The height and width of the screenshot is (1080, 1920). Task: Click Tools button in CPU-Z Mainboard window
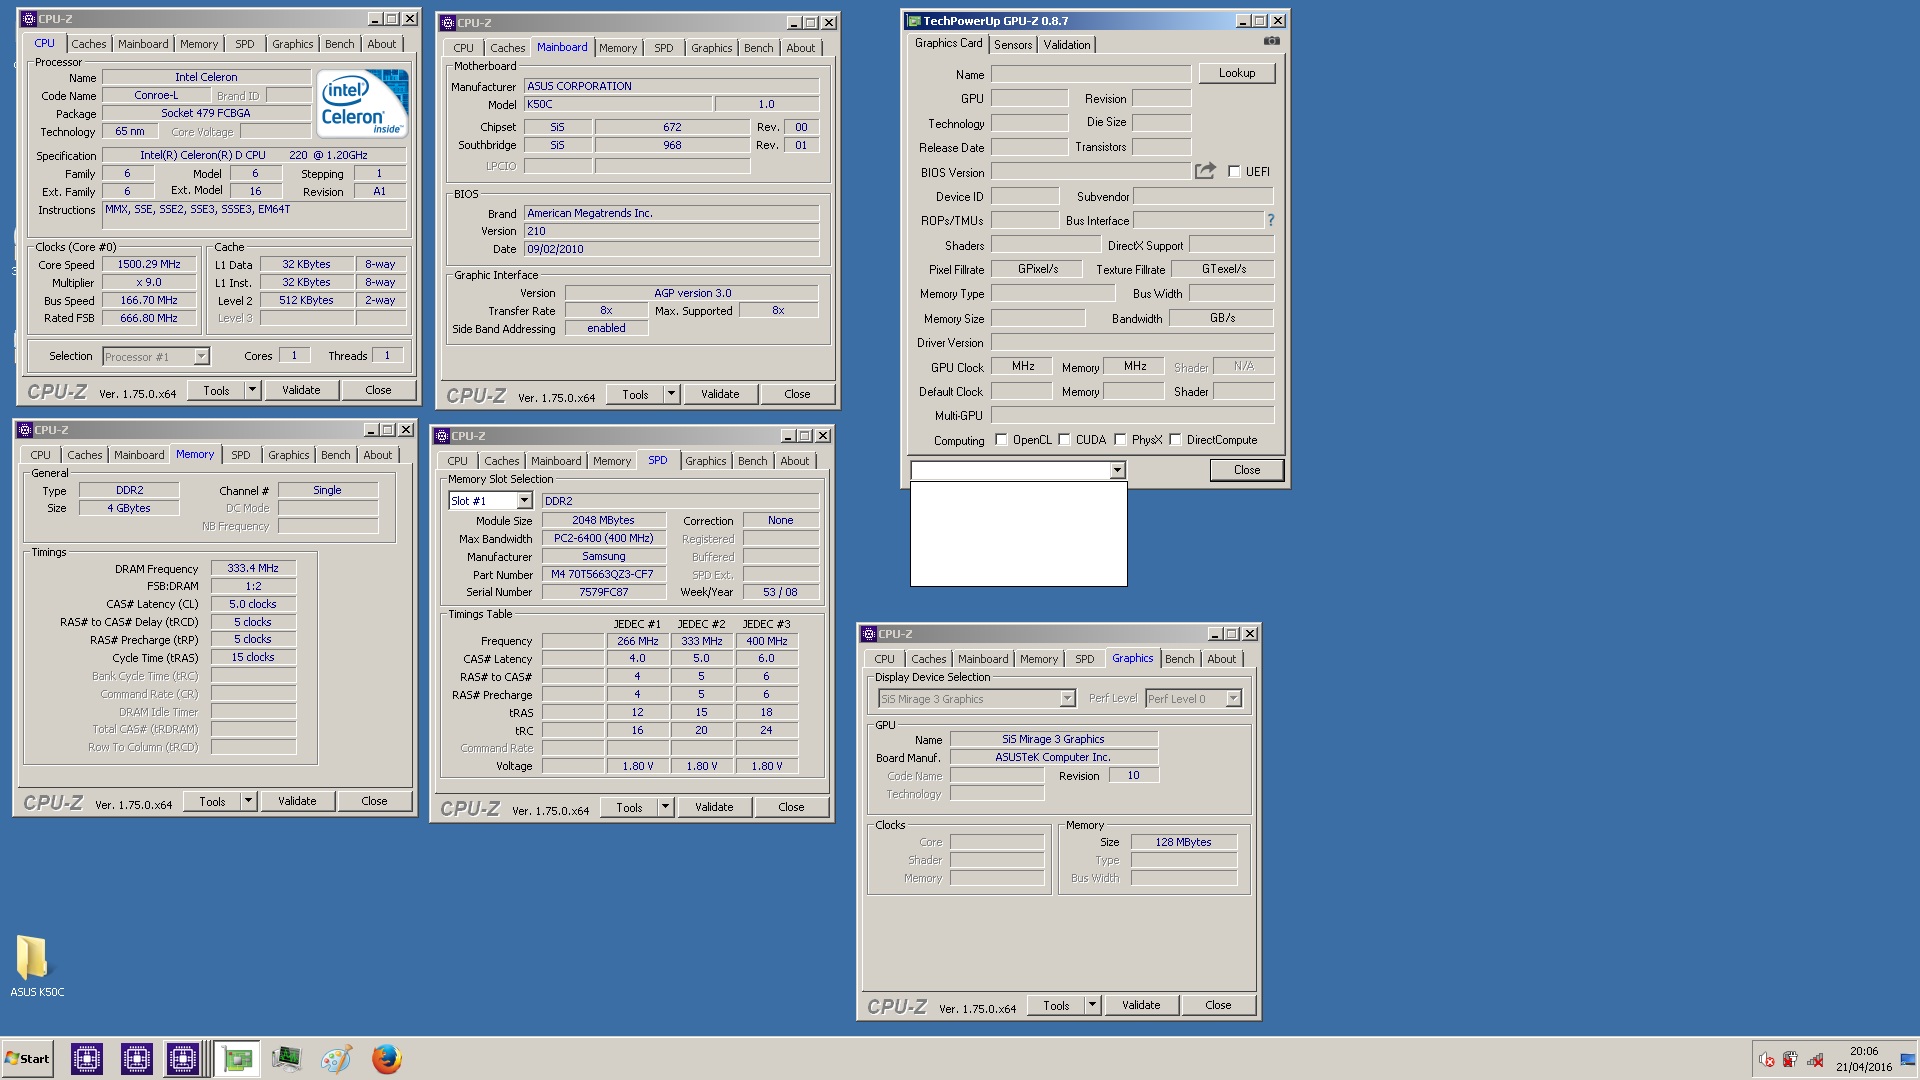[635, 394]
